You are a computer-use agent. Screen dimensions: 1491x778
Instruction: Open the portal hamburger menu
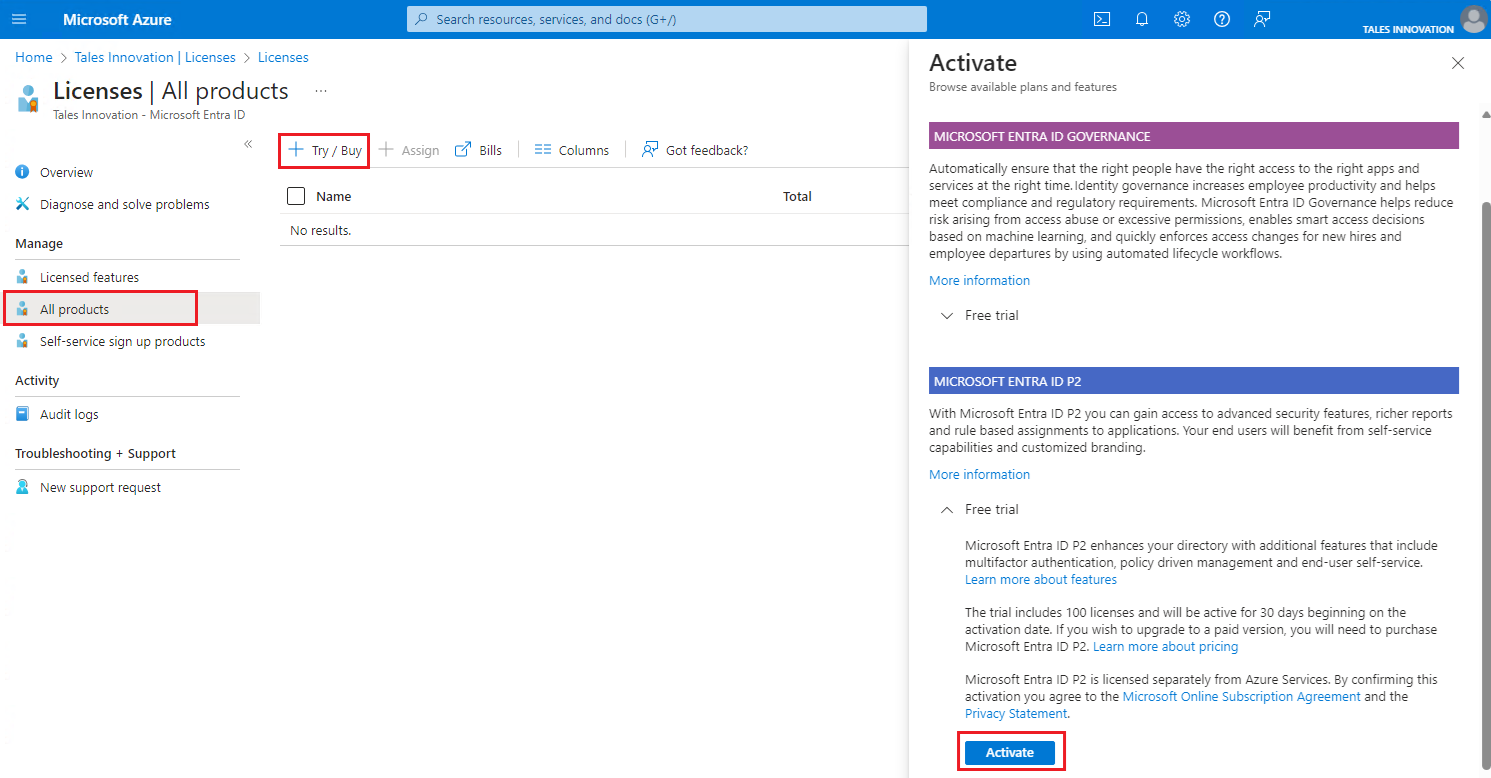[19, 19]
